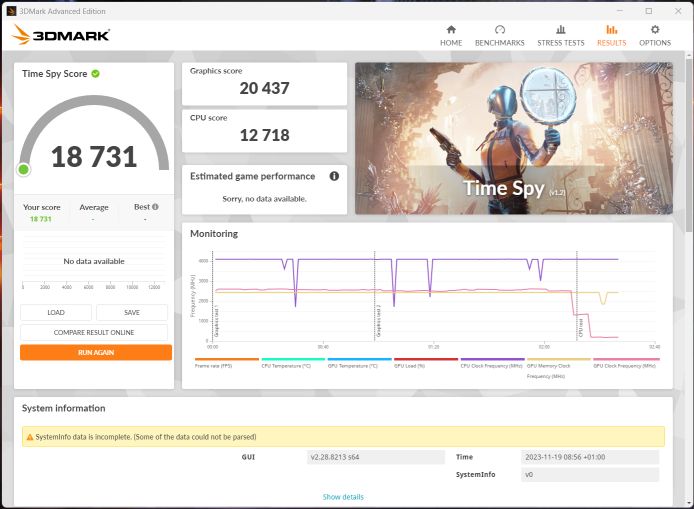
Task: Click the SystemInfo value v0
Action: point(590,474)
